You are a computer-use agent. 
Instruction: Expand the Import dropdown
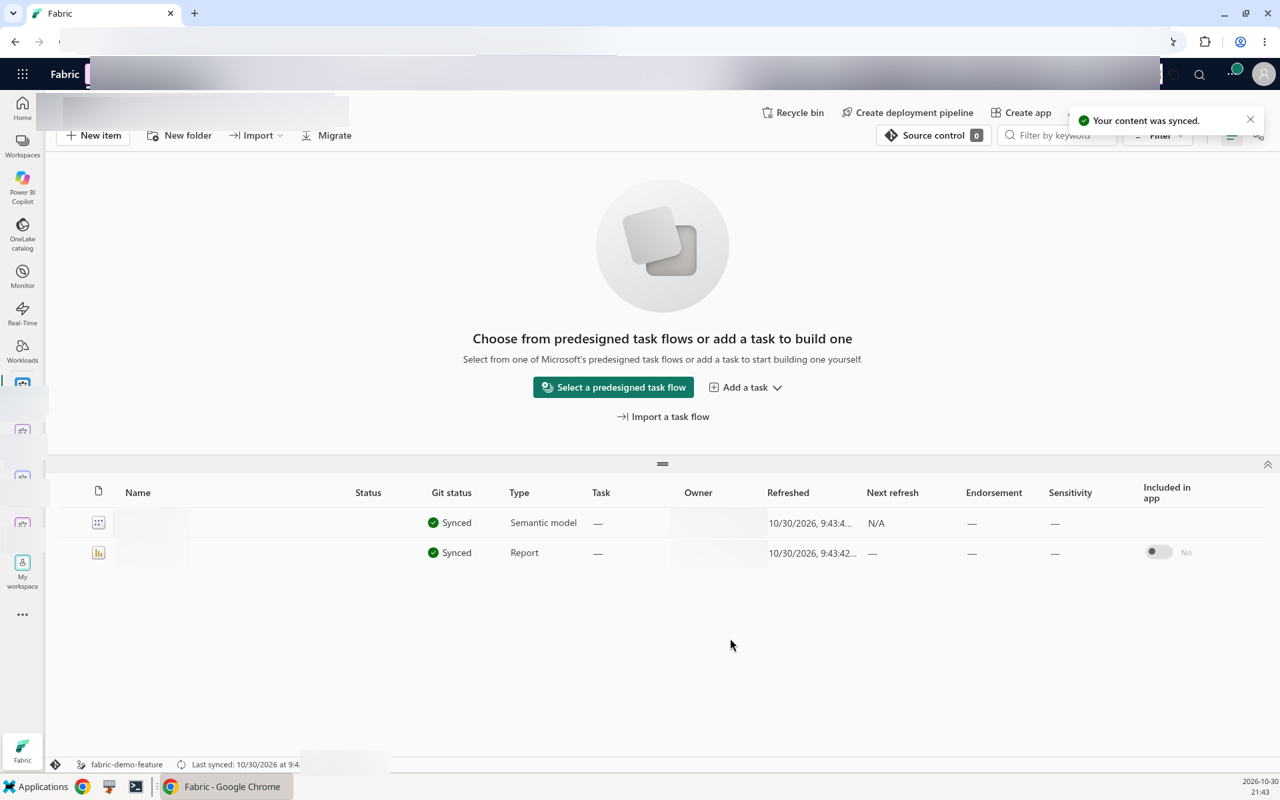coord(256,136)
